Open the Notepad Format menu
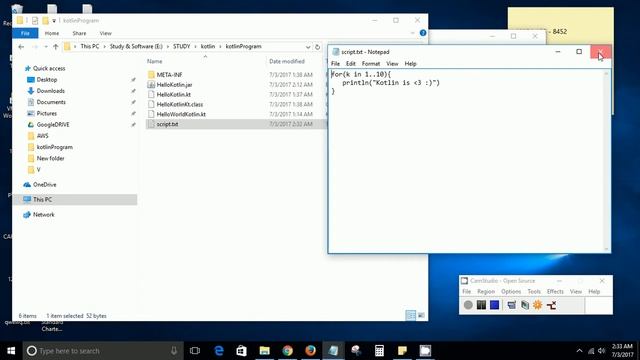 (x=371, y=64)
